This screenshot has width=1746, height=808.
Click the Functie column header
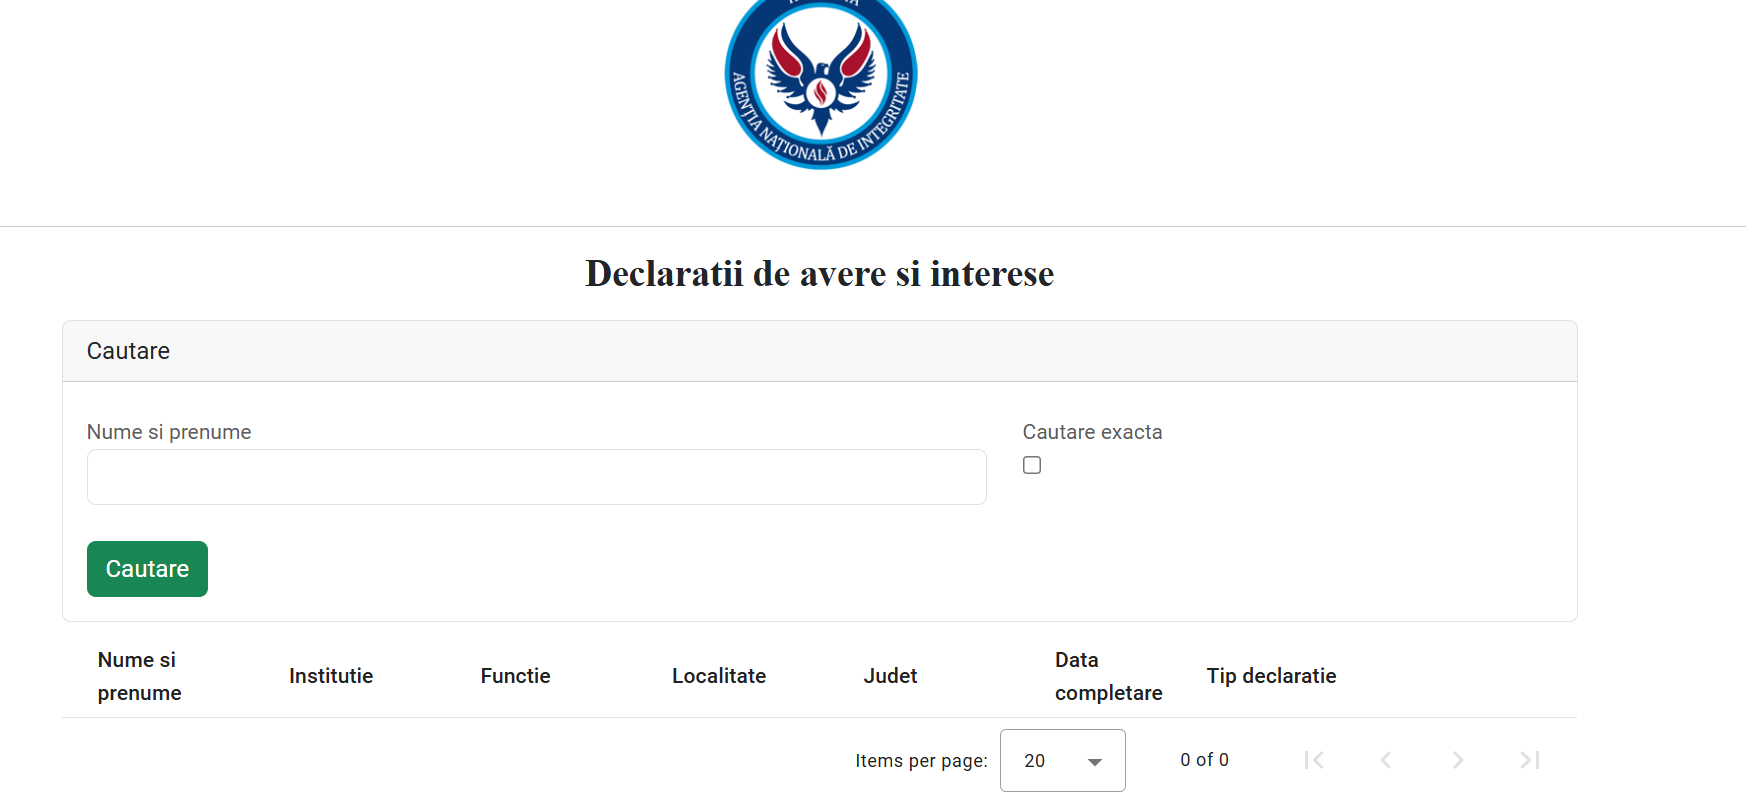pyautogui.click(x=515, y=676)
